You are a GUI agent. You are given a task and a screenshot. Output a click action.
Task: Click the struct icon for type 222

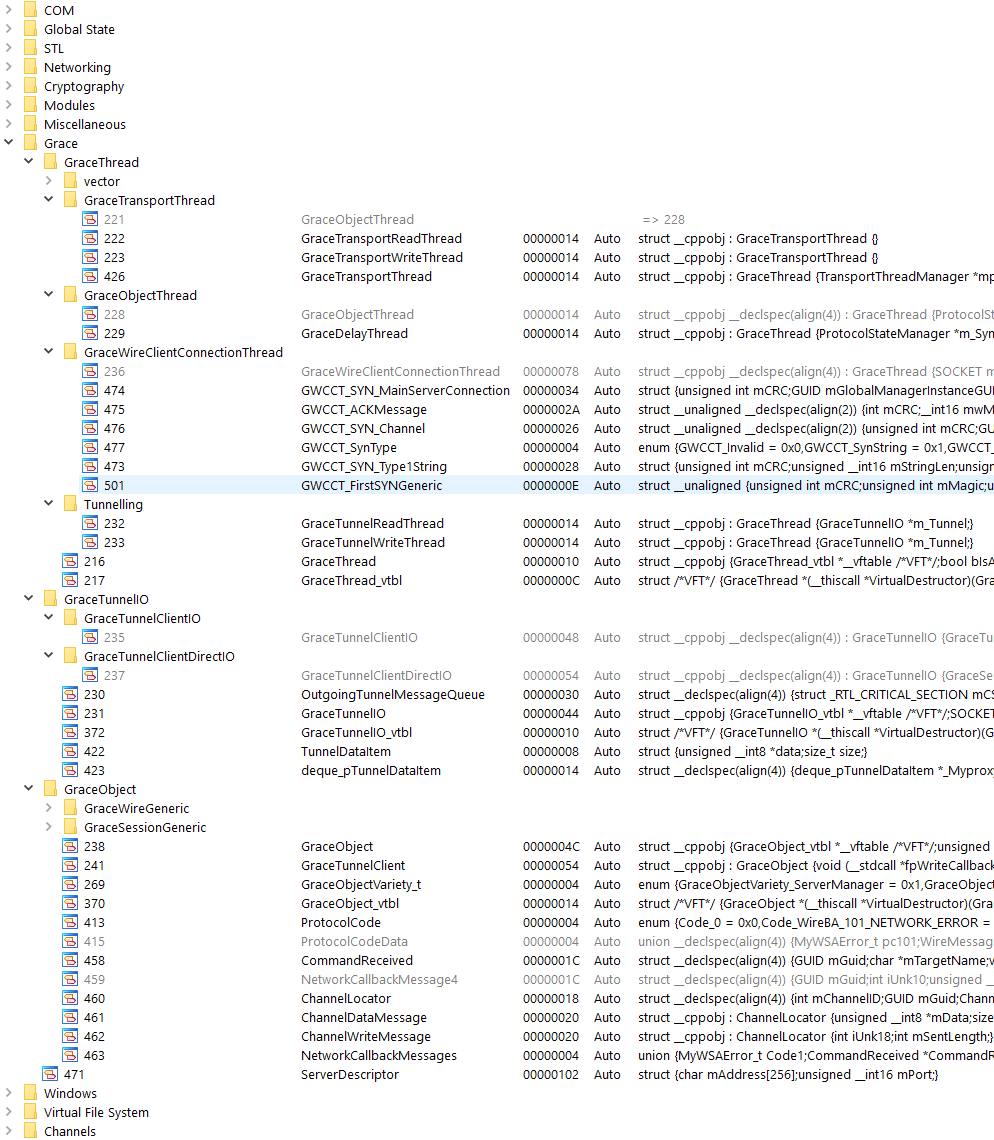pos(90,238)
